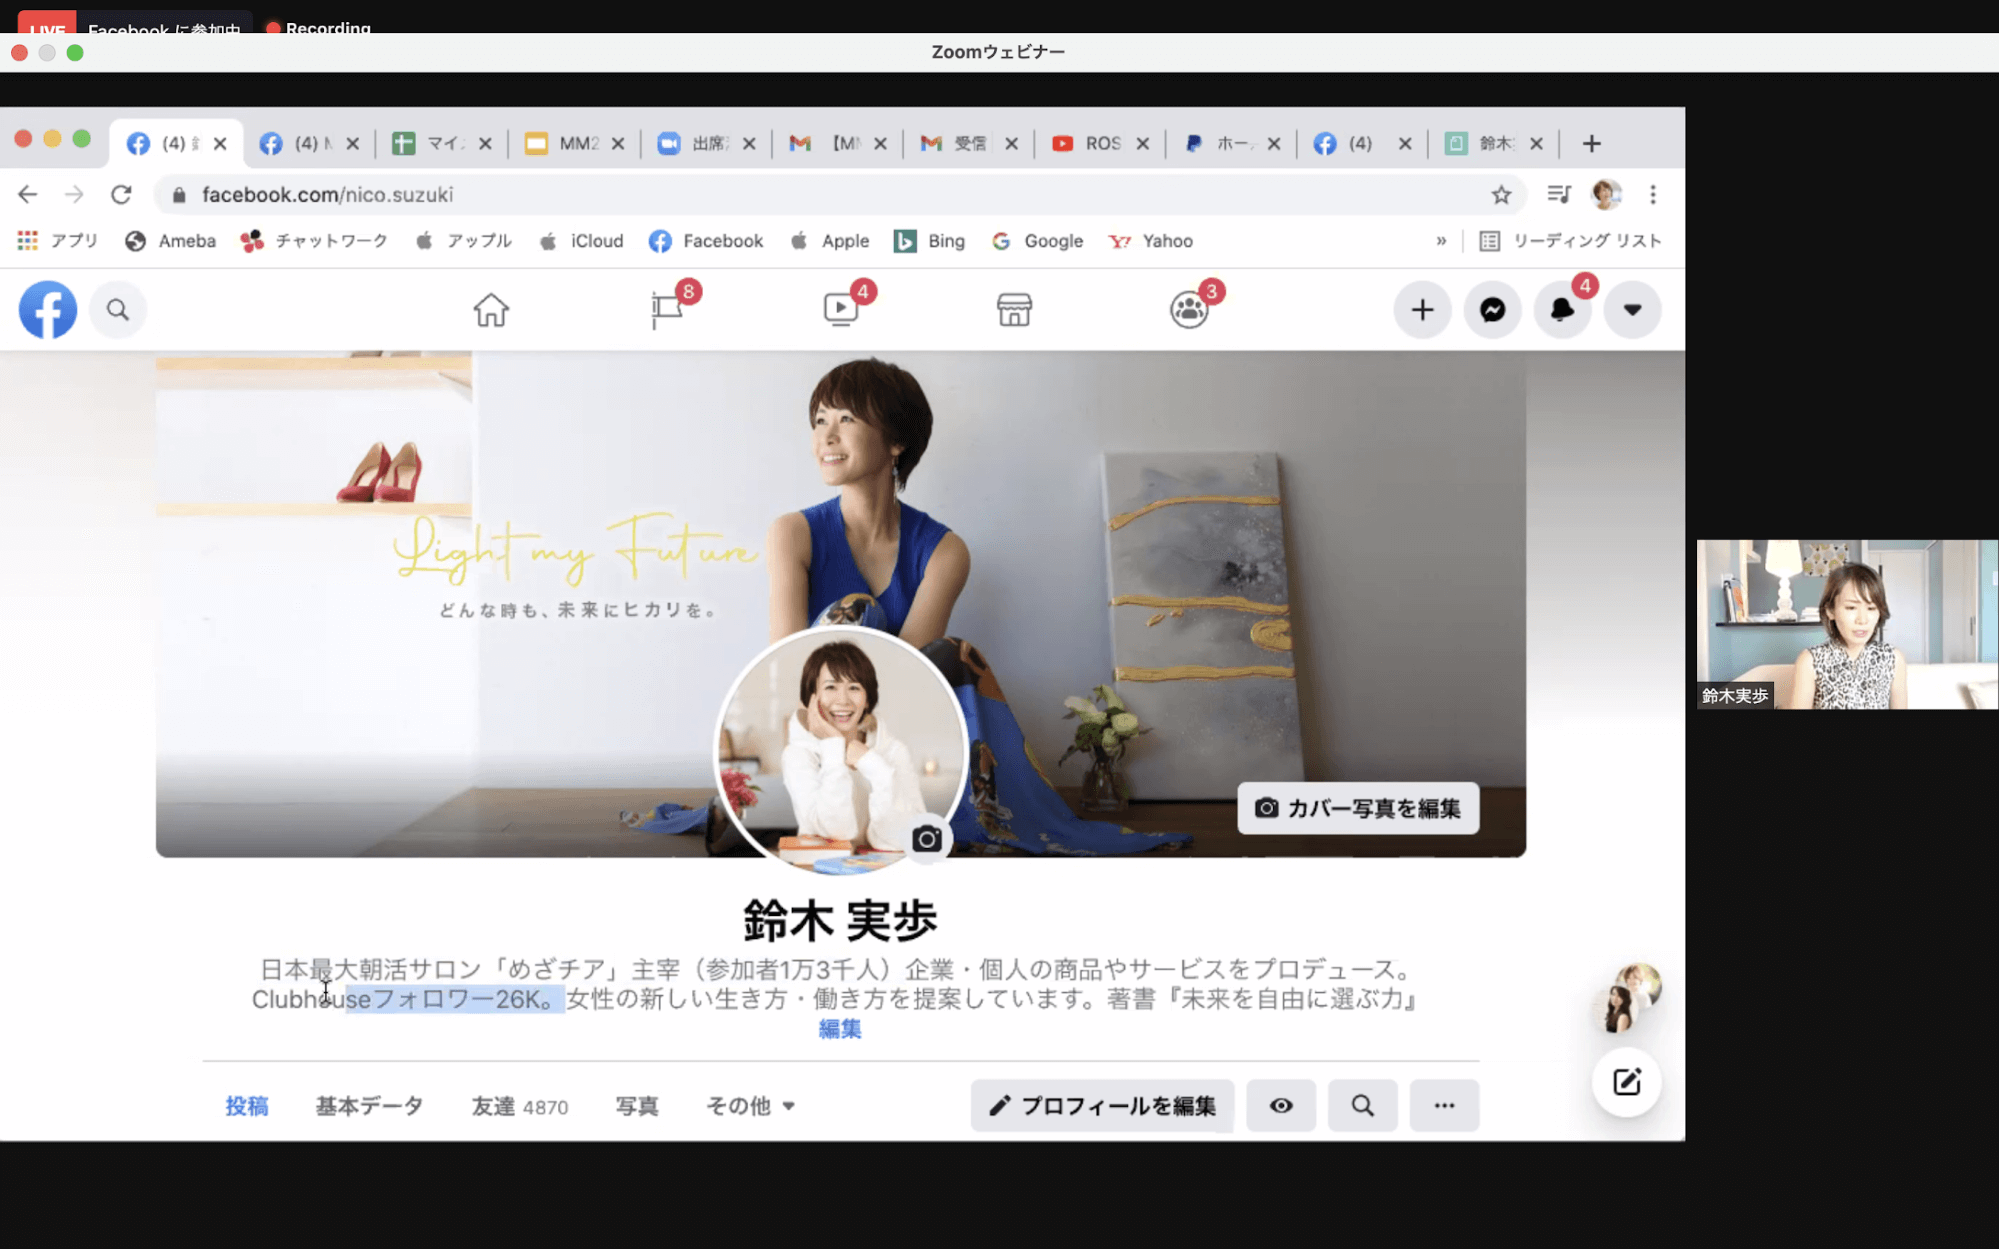Open Chrome profile avatar
The image size is (1999, 1250).
point(1606,194)
